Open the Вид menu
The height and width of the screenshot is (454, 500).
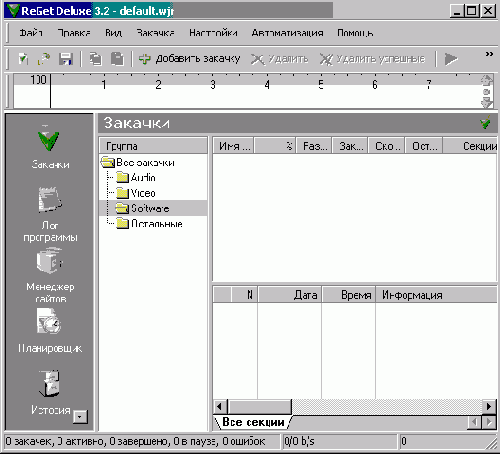click(x=113, y=33)
